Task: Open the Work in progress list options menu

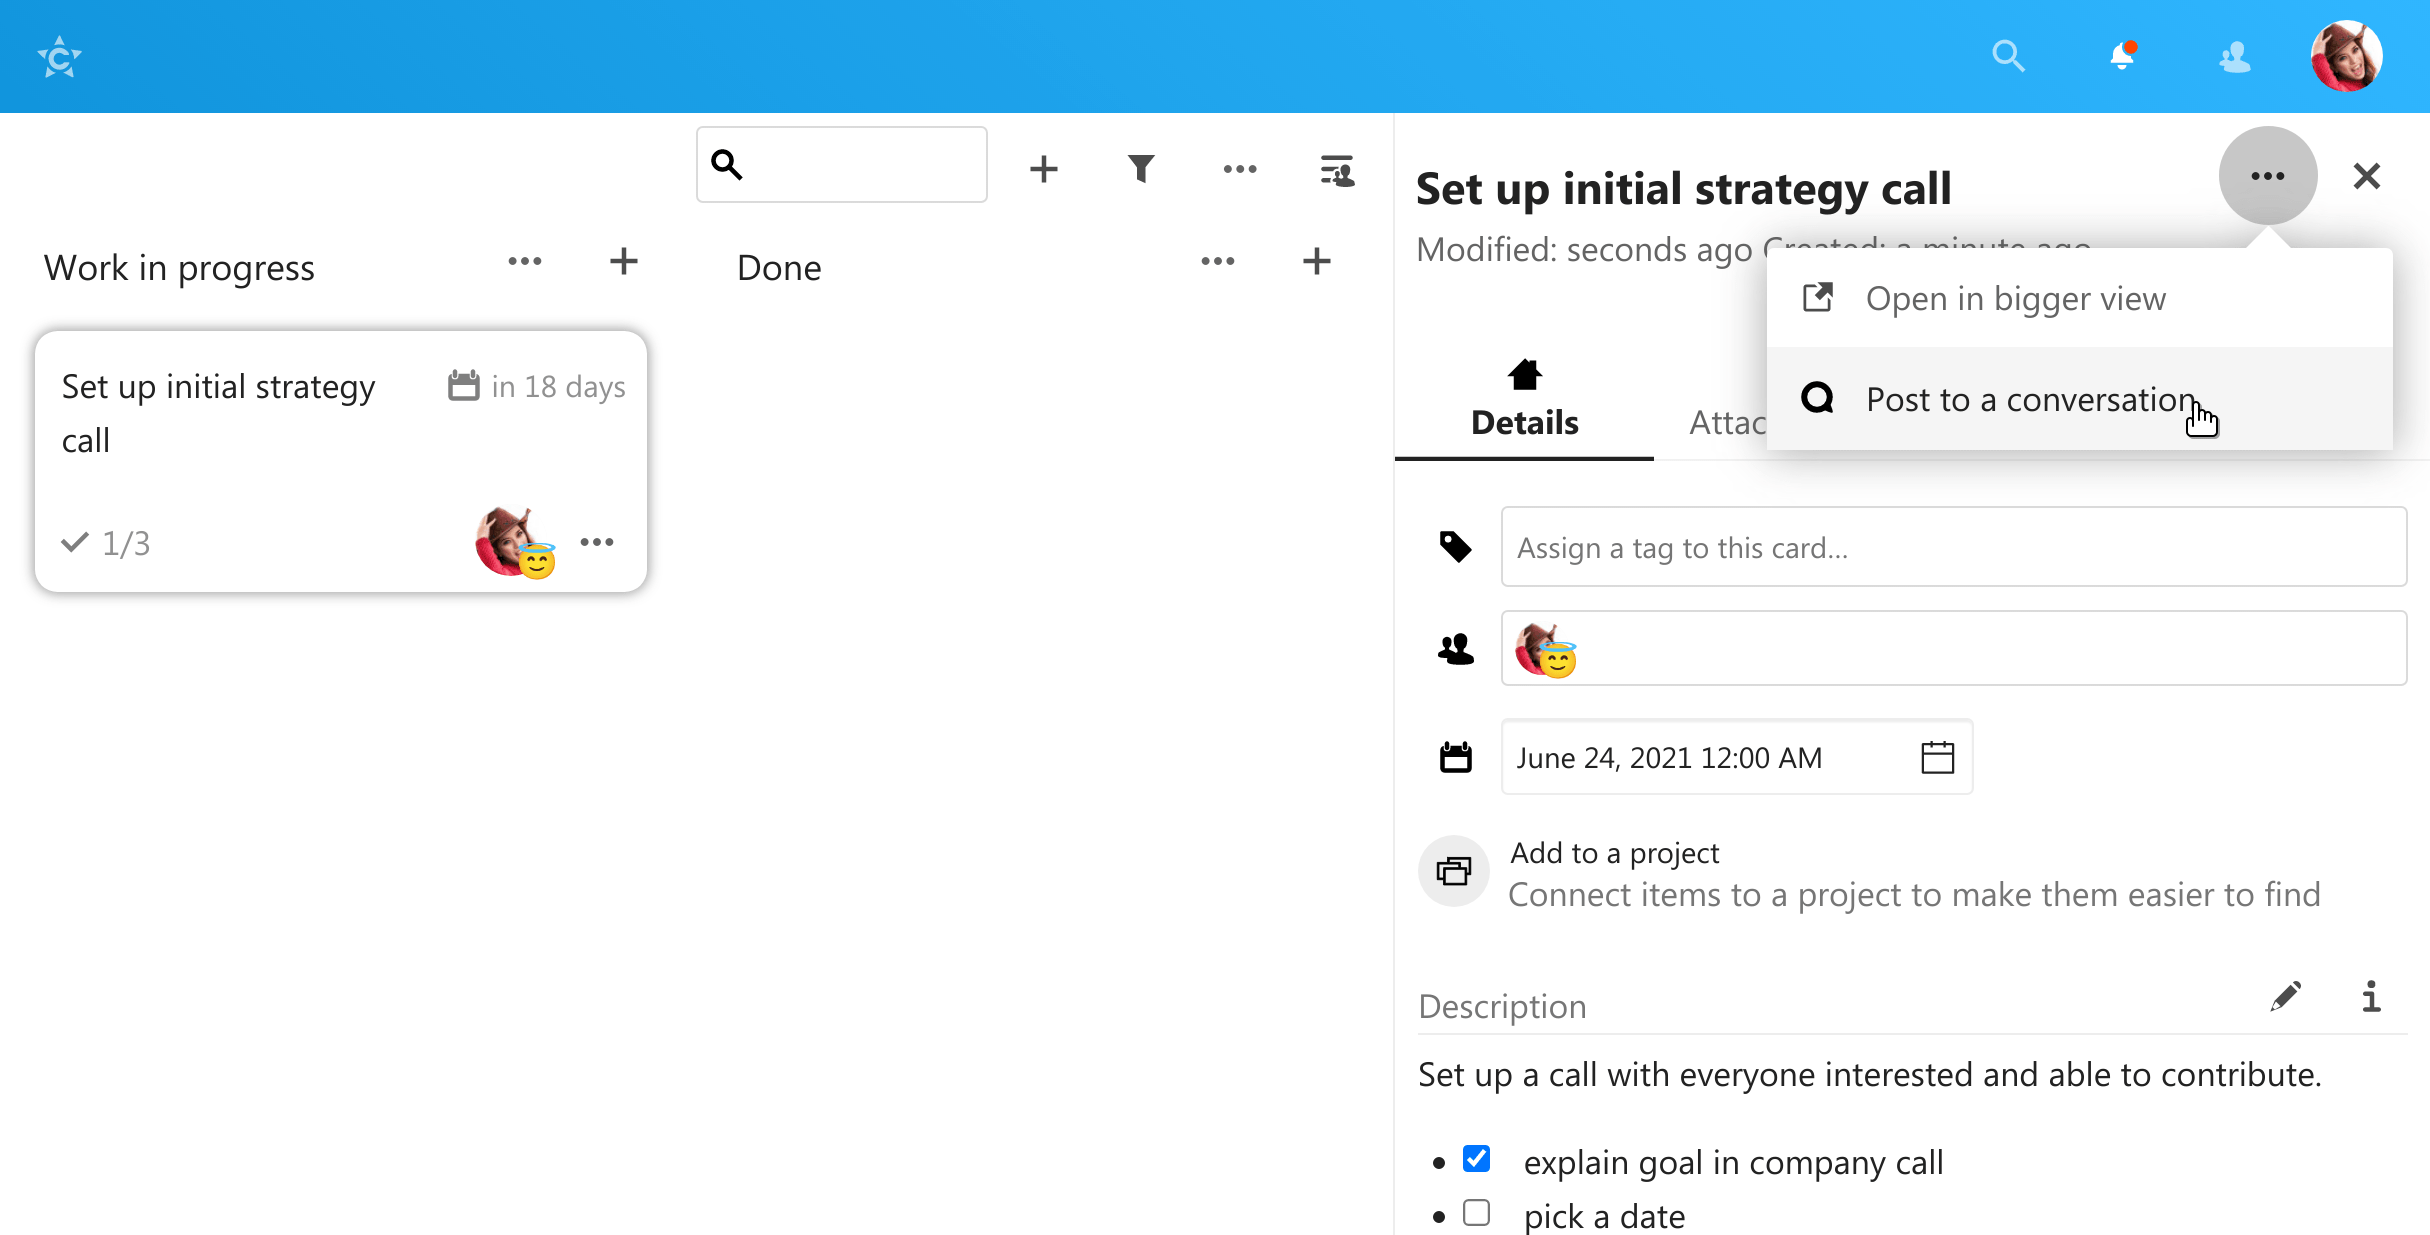Action: (x=524, y=261)
